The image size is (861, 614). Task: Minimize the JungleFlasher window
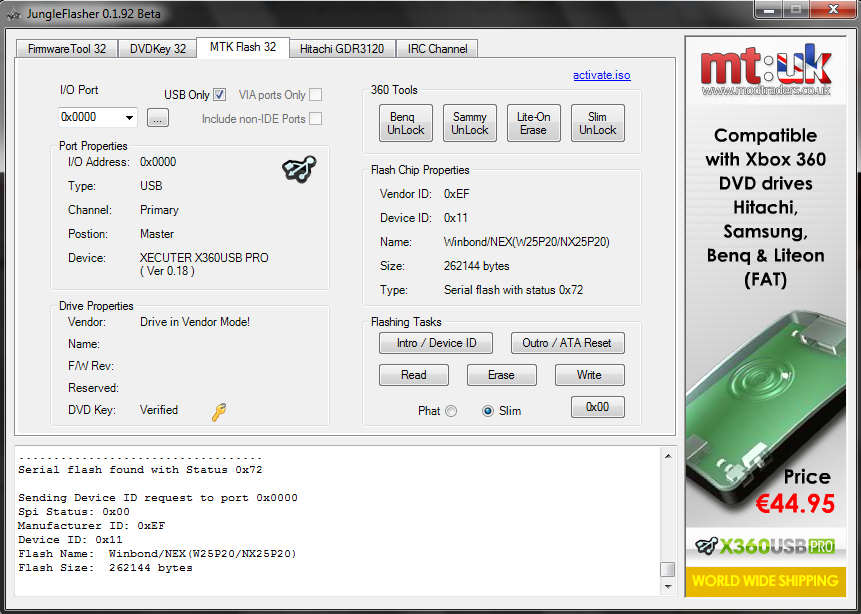(769, 9)
